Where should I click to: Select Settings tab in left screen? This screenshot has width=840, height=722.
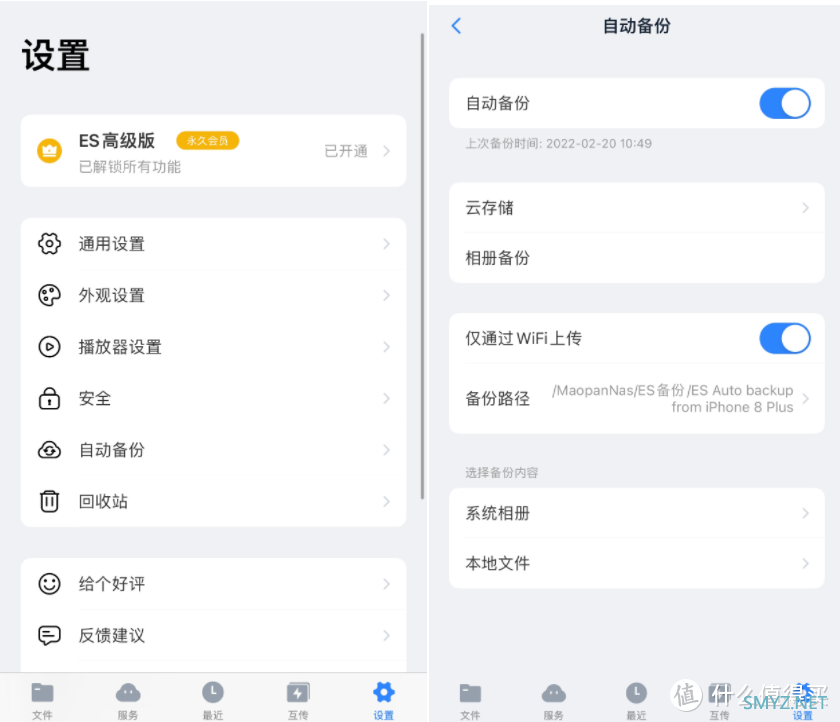[384, 701]
